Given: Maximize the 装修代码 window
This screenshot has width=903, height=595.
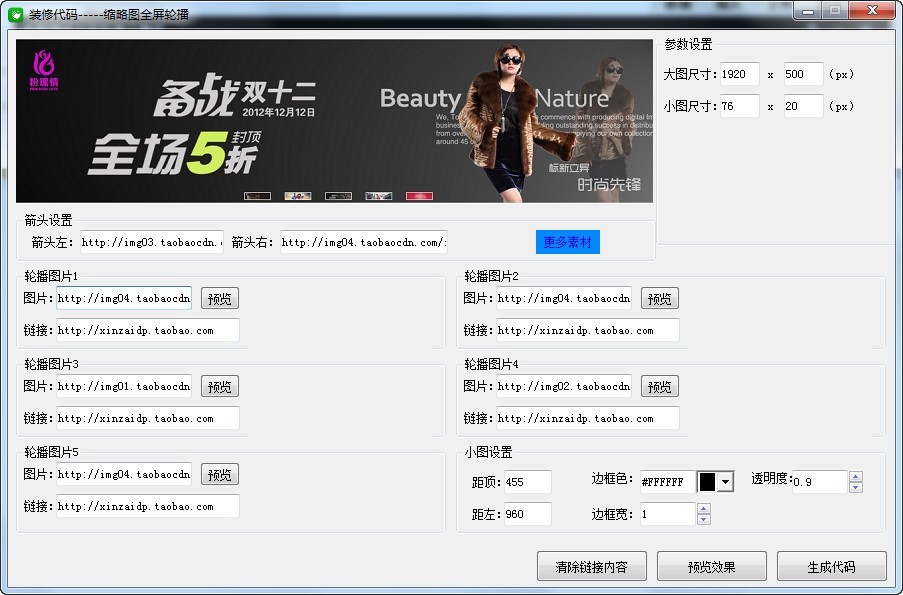Looking at the screenshot, I should [834, 10].
